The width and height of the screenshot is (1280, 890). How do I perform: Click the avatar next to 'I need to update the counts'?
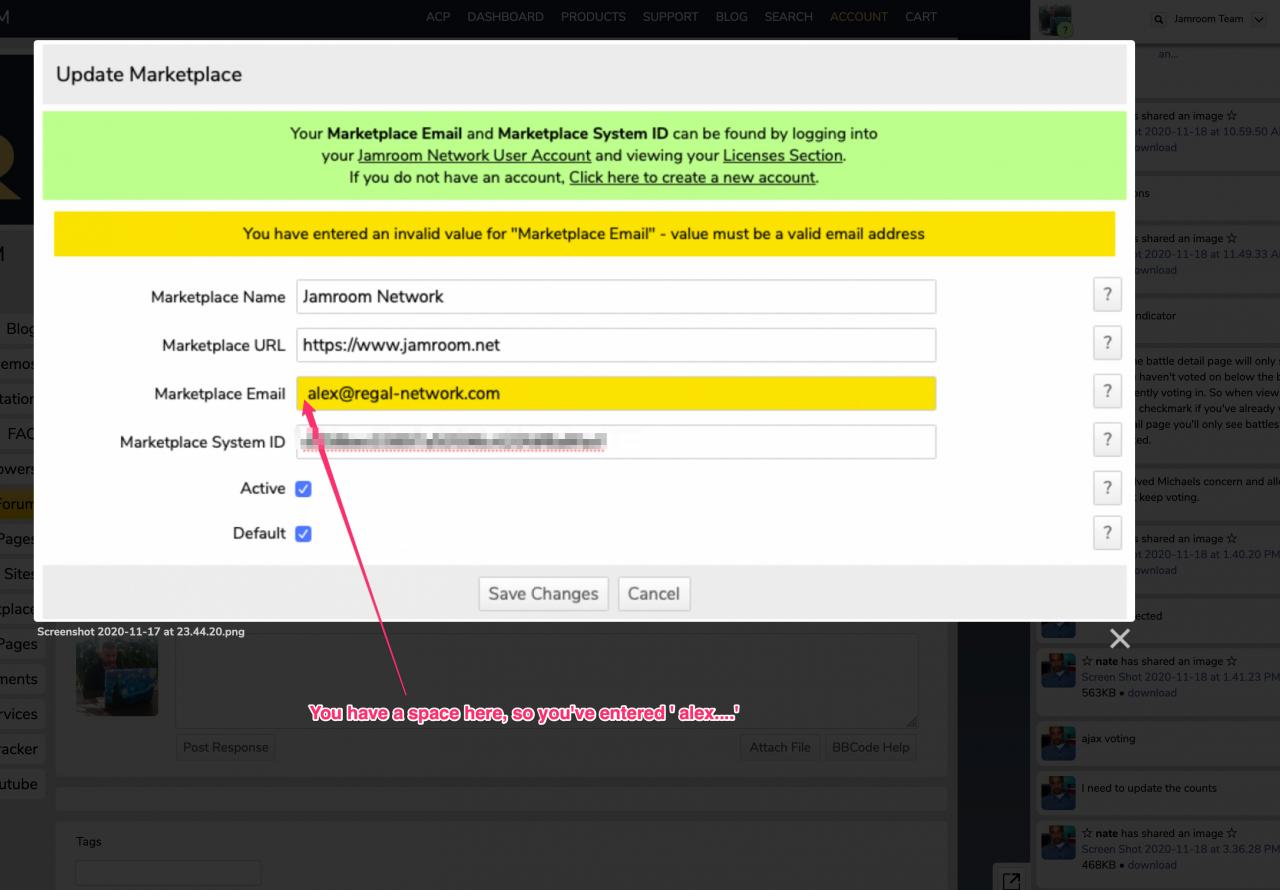pyautogui.click(x=1058, y=793)
